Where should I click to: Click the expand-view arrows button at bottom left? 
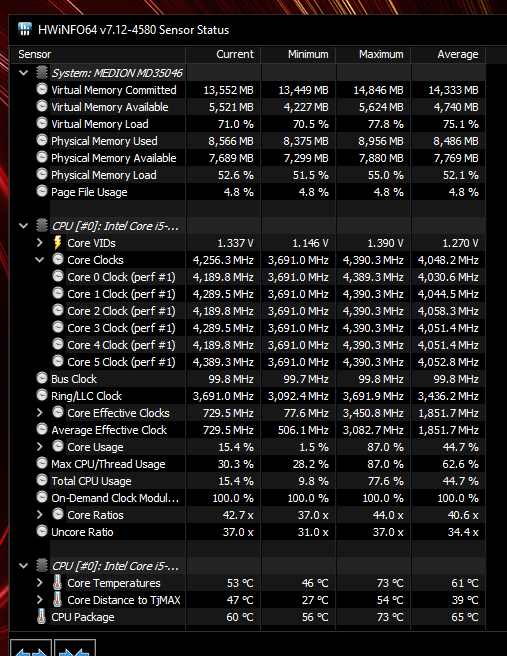point(31,648)
